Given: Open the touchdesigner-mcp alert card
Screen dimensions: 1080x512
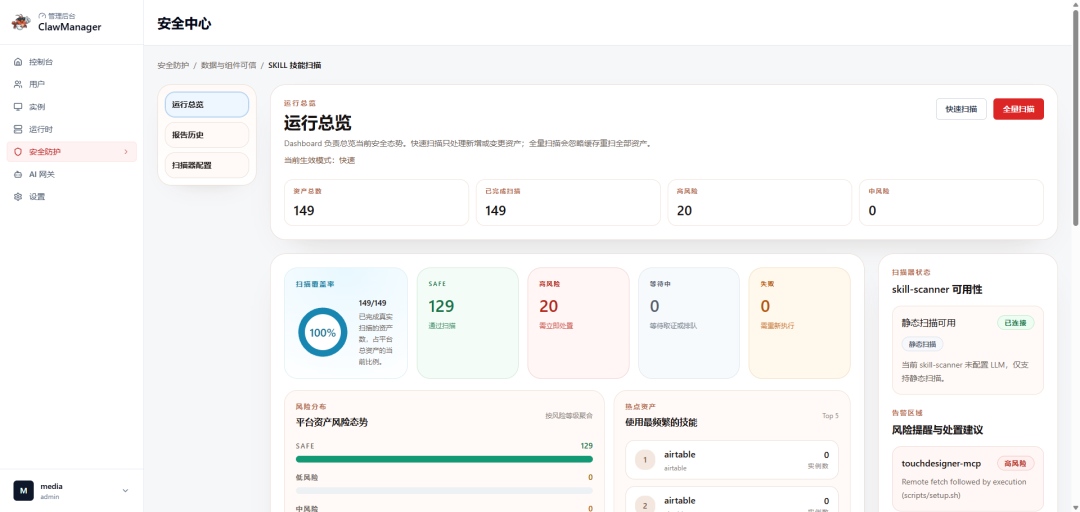Looking at the screenshot, I should (x=968, y=479).
